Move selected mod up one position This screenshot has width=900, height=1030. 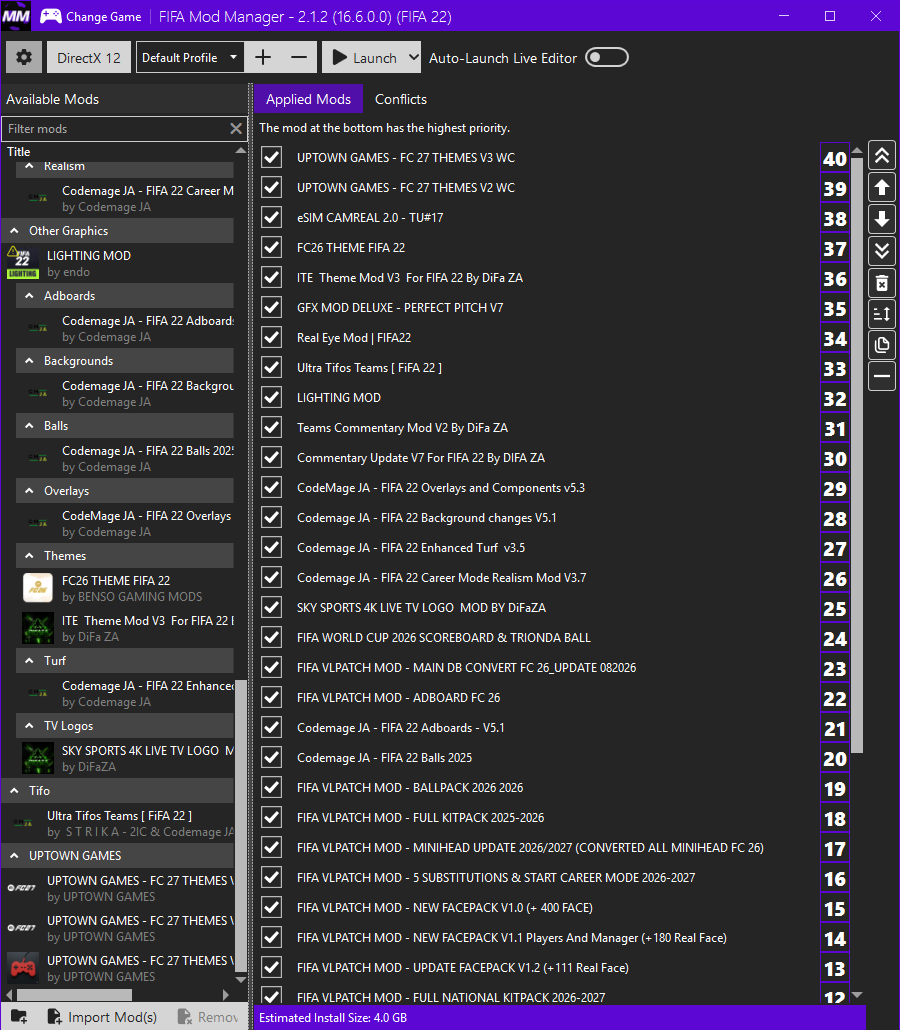882,187
